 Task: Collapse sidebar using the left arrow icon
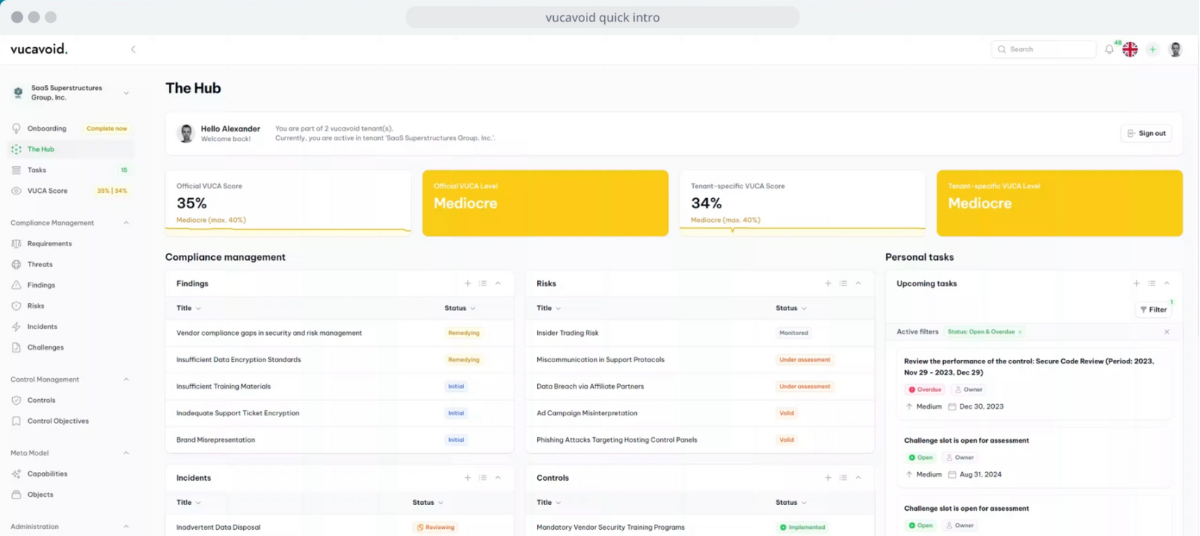pos(133,49)
